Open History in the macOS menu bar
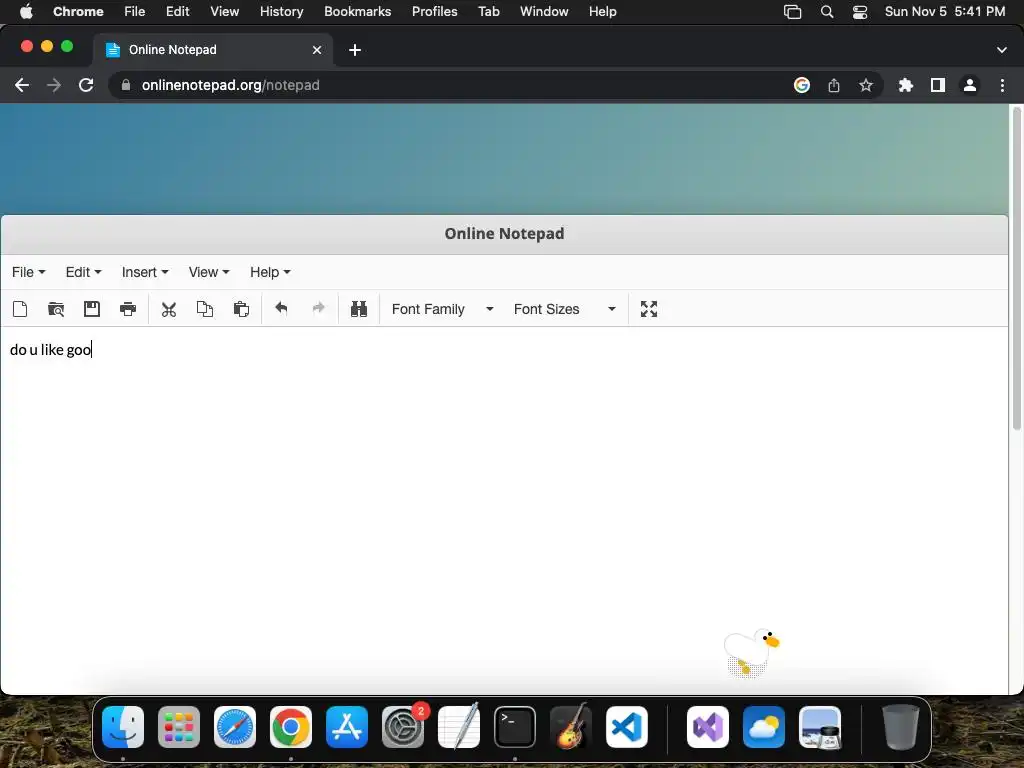 coord(281,11)
